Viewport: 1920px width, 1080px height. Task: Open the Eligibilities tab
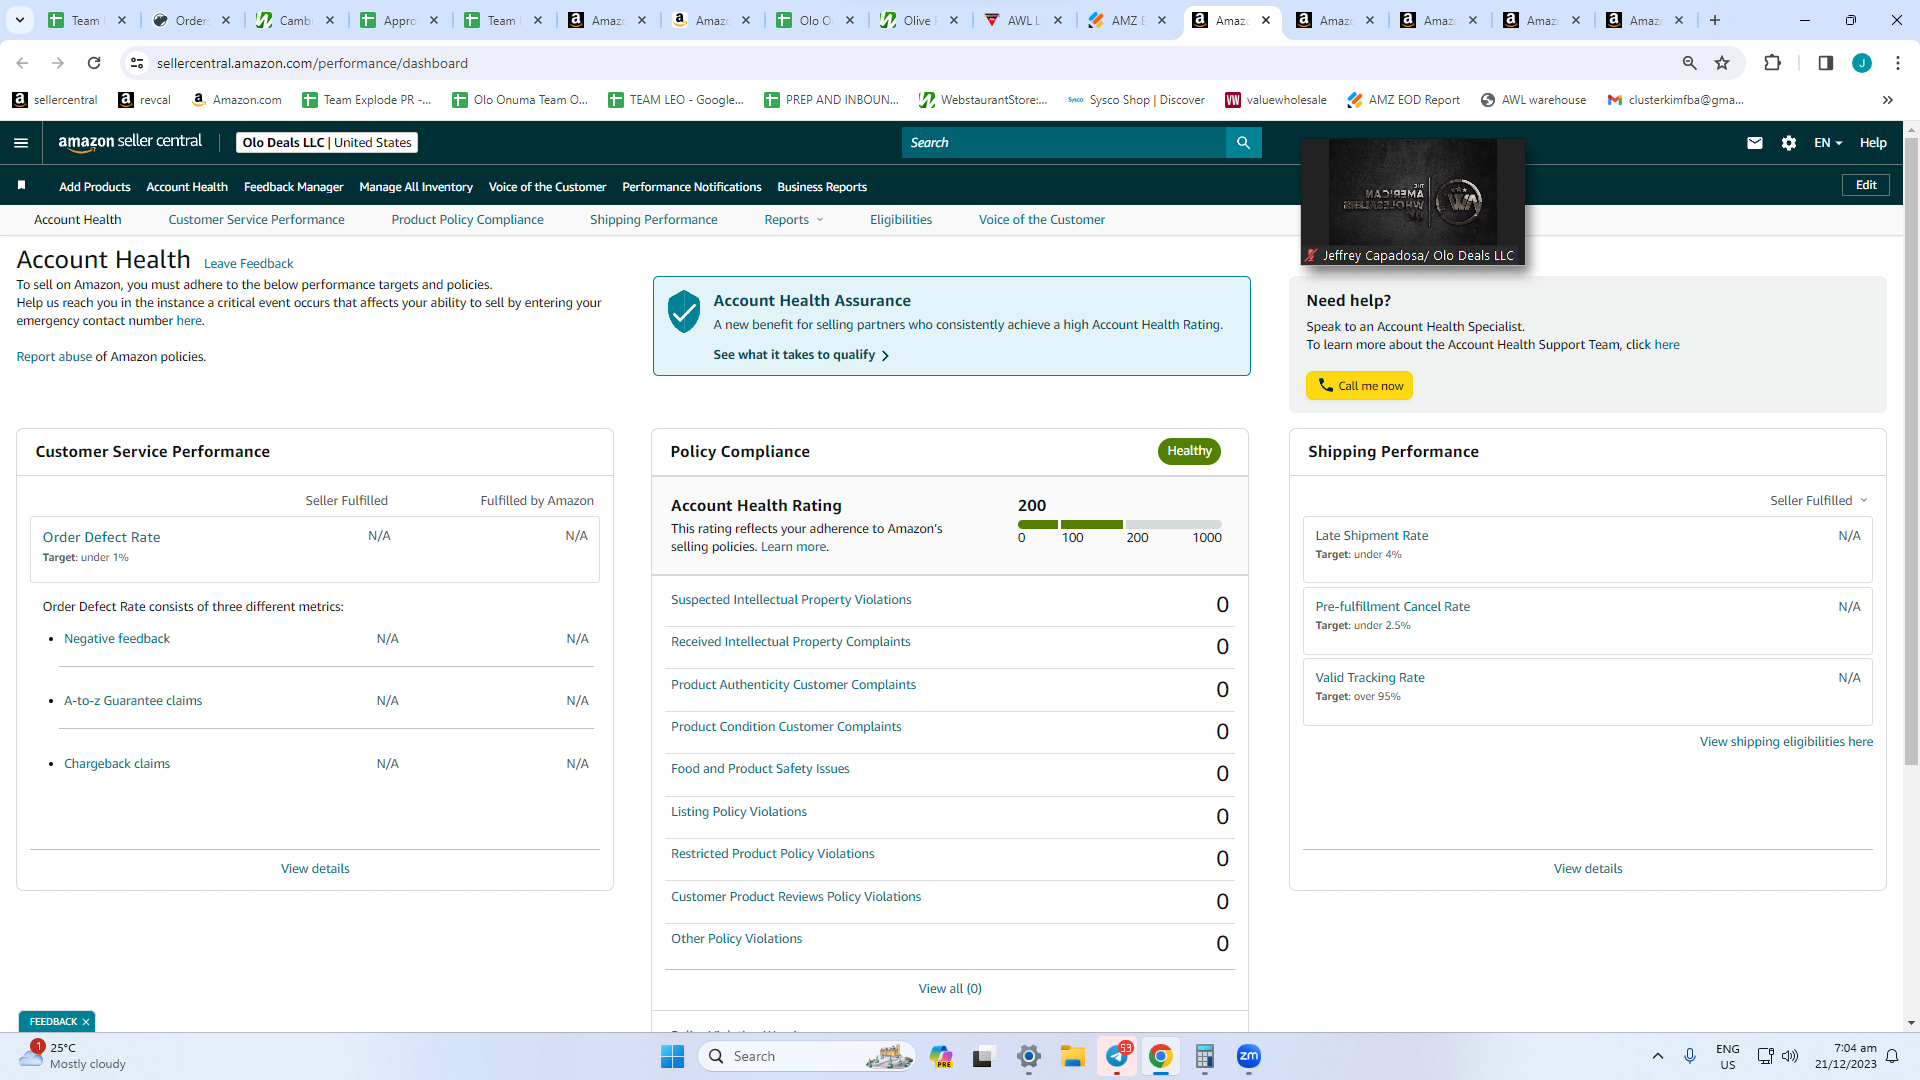click(x=901, y=220)
